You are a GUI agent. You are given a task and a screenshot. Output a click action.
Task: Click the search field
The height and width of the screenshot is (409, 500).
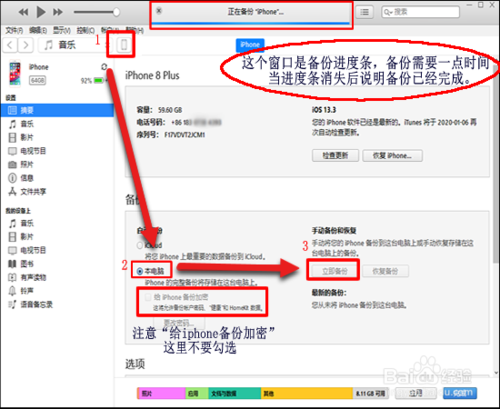click(x=420, y=12)
